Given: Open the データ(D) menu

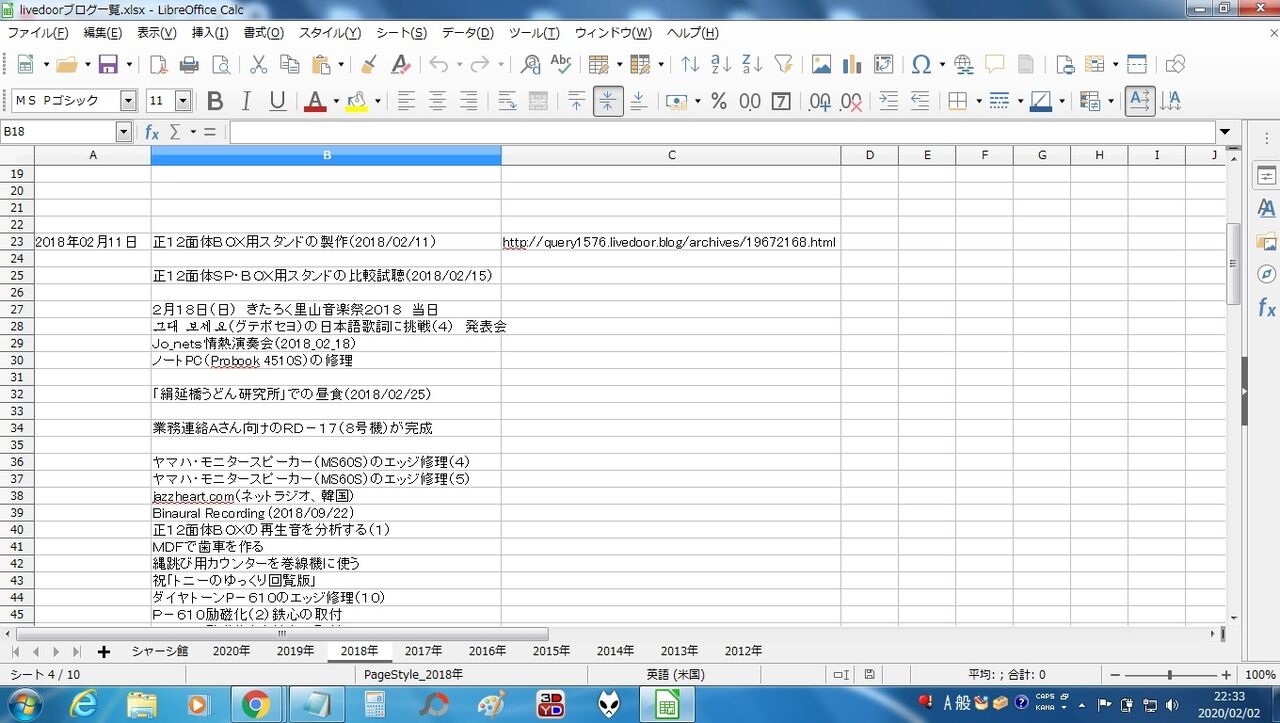Looking at the screenshot, I should [x=468, y=33].
